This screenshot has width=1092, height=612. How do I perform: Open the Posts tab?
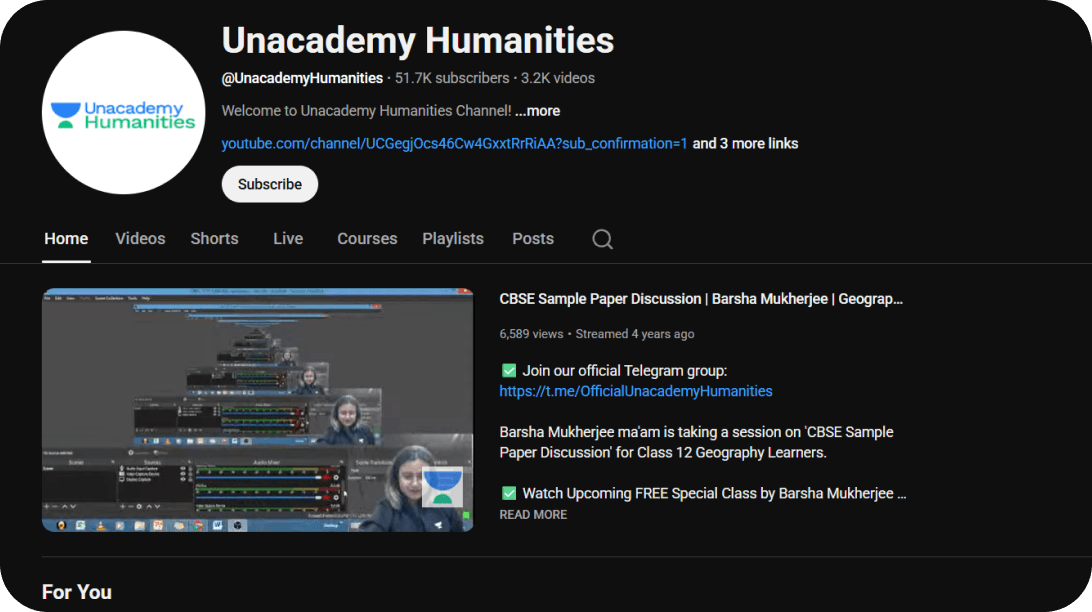(x=533, y=239)
